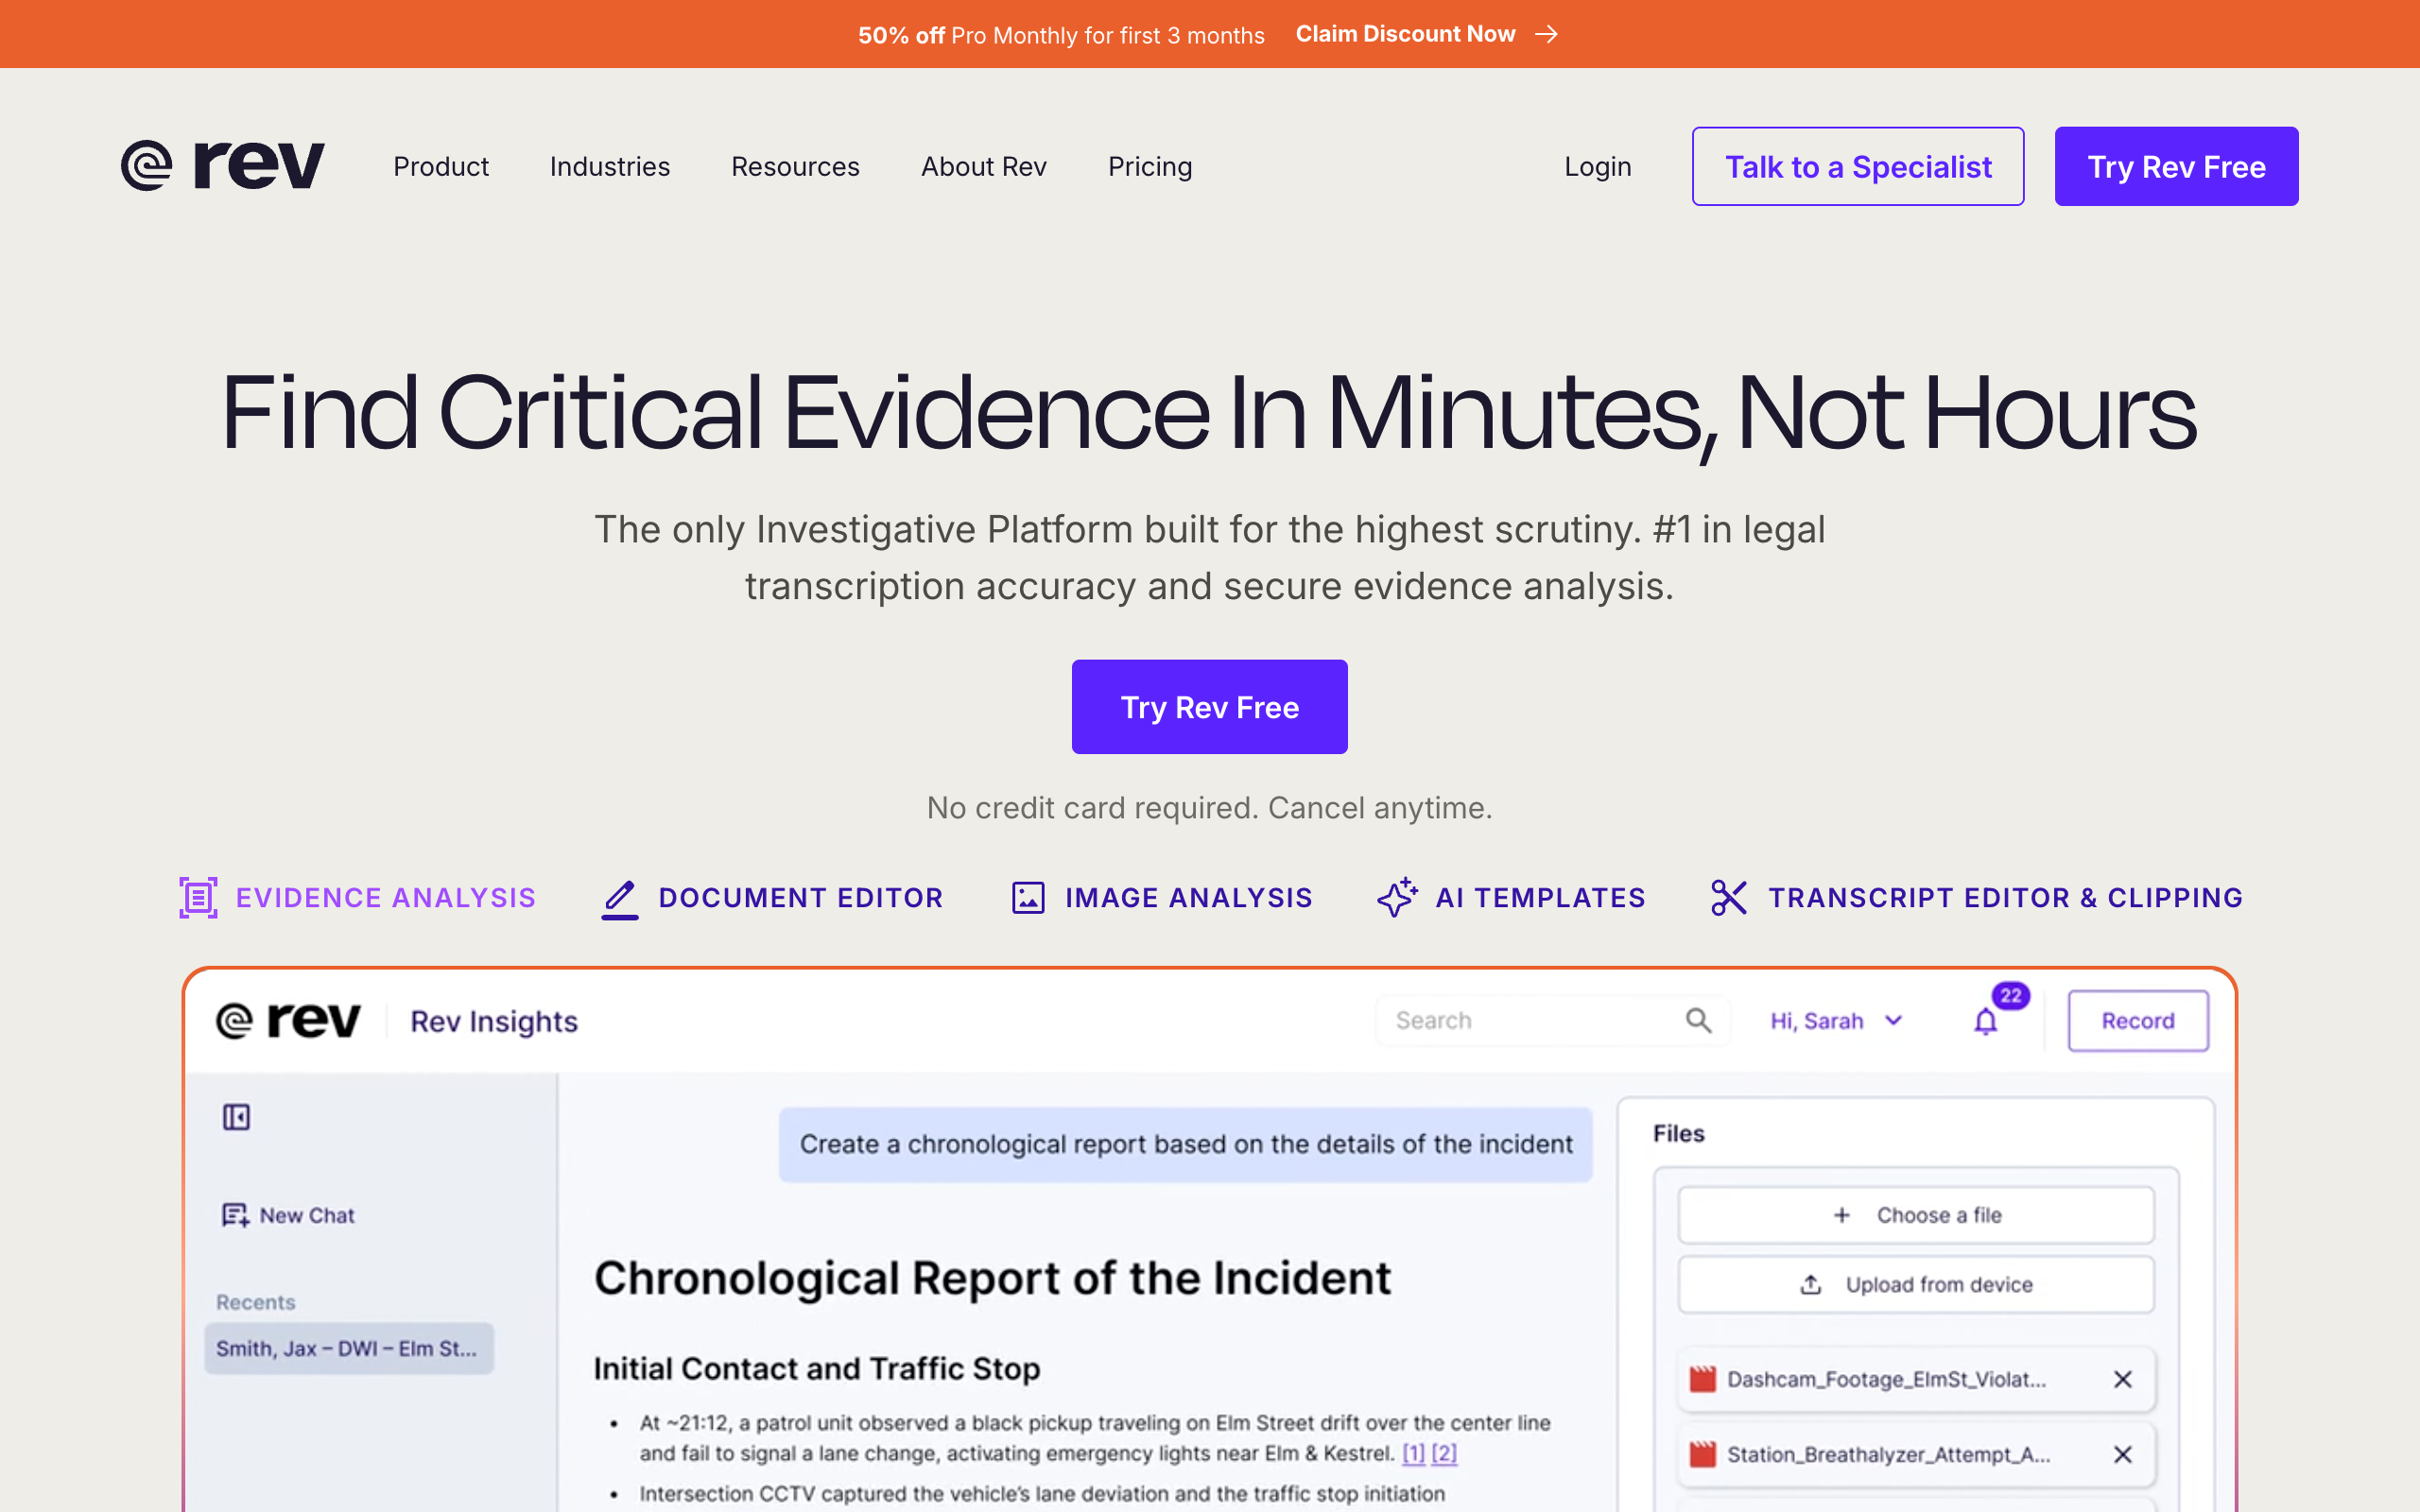Screen dimensions: 2420x1512
Task: Remove the Dashcam_Footage_ElmSt file
Action: [x=2123, y=1379]
